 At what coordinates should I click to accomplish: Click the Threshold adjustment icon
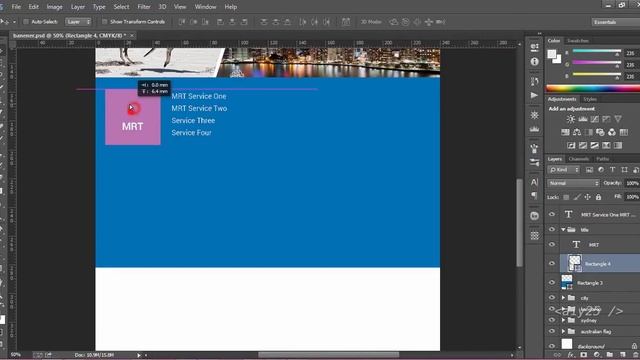tap(595, 145)
